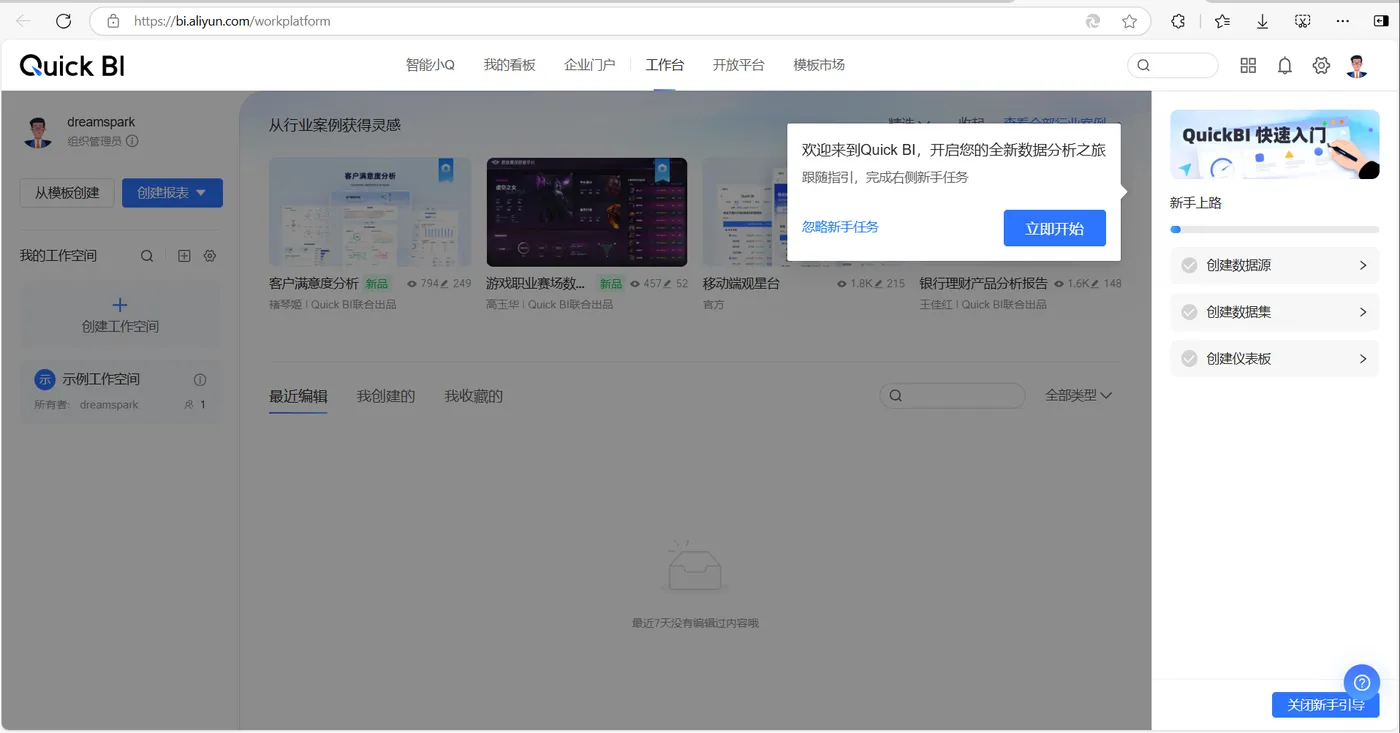
Task: Click the 忽略新手任务 link
Action: [840, 227]
